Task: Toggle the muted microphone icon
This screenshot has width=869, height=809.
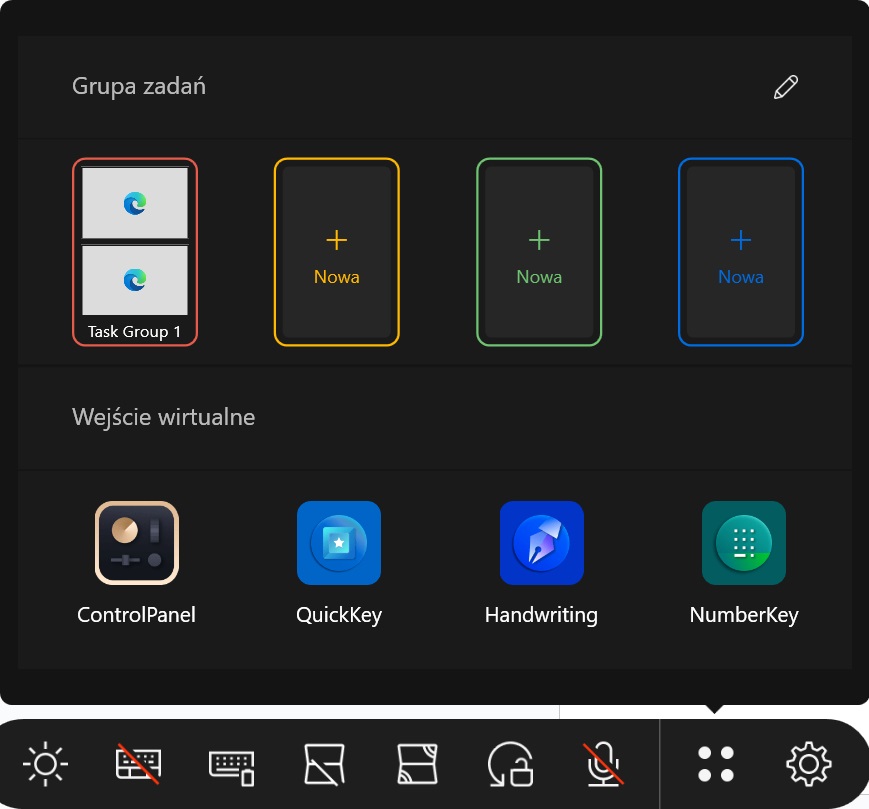Action: tap(603, 765)
